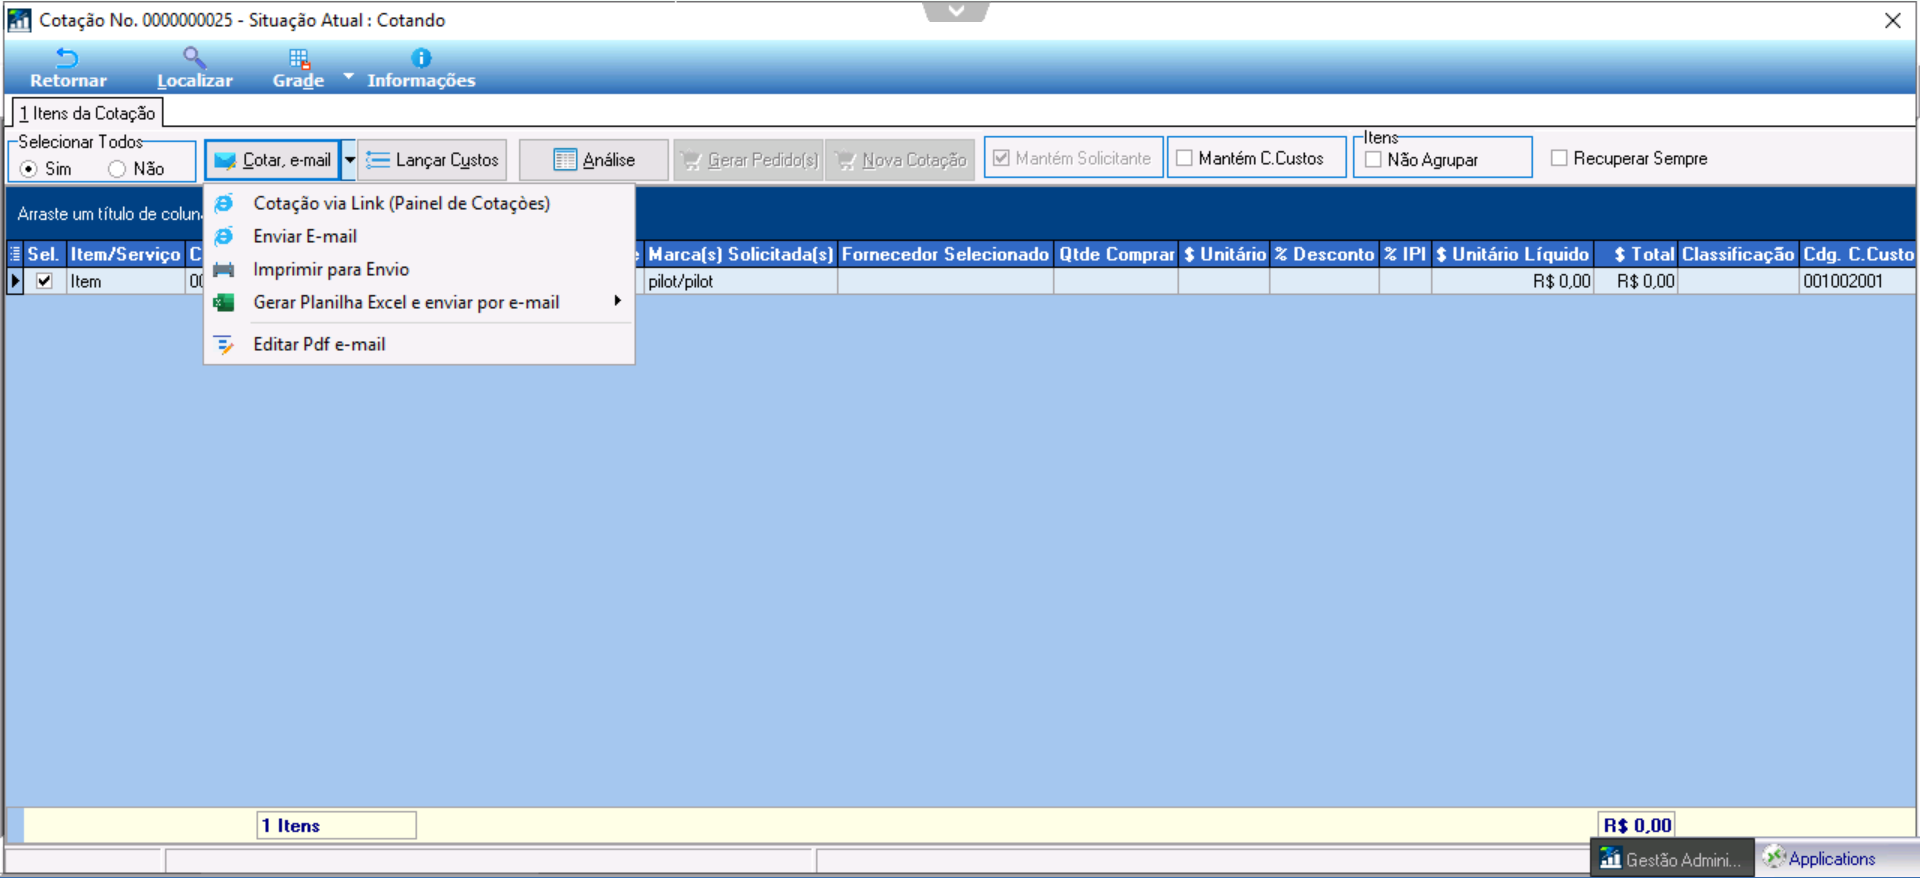This screenshot has height=878, width=1920.
Task: Click the % IPI column header
Action: click(1405, 254)
